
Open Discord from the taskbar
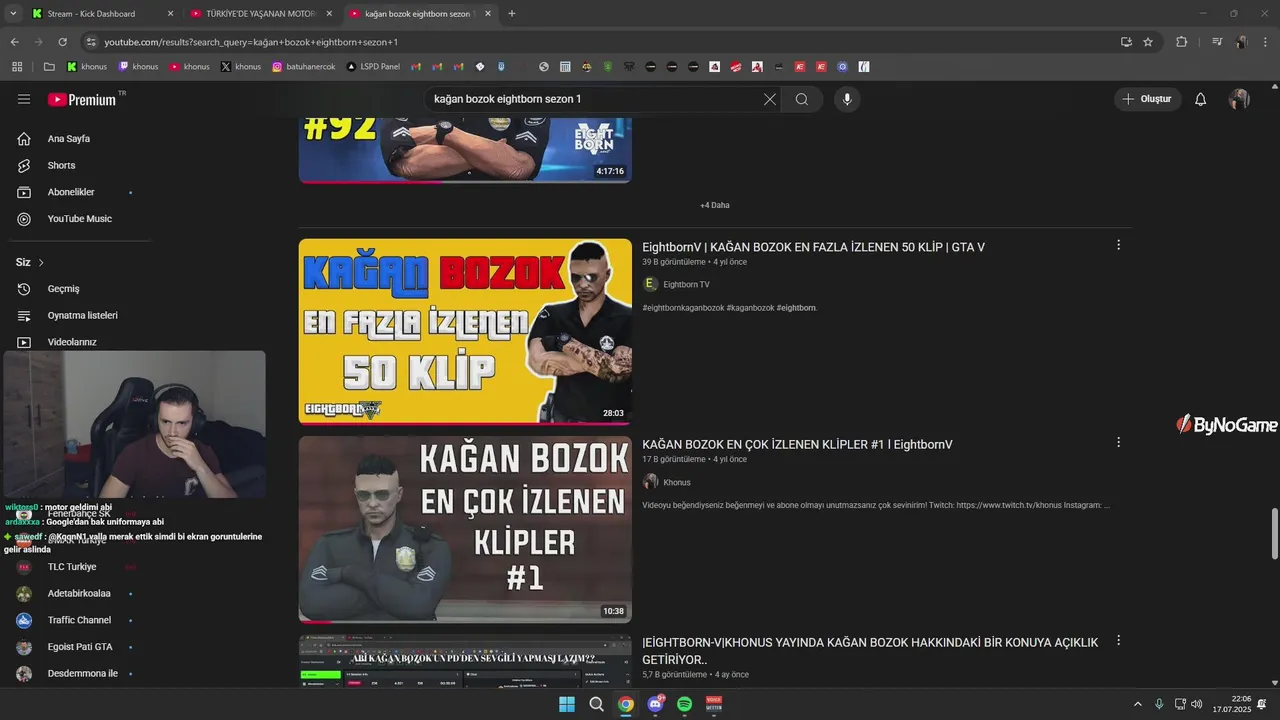[x=655, y=704]
